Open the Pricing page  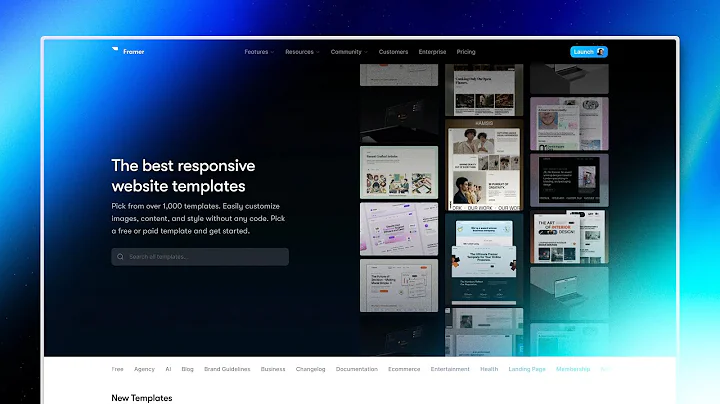(466, 52)
